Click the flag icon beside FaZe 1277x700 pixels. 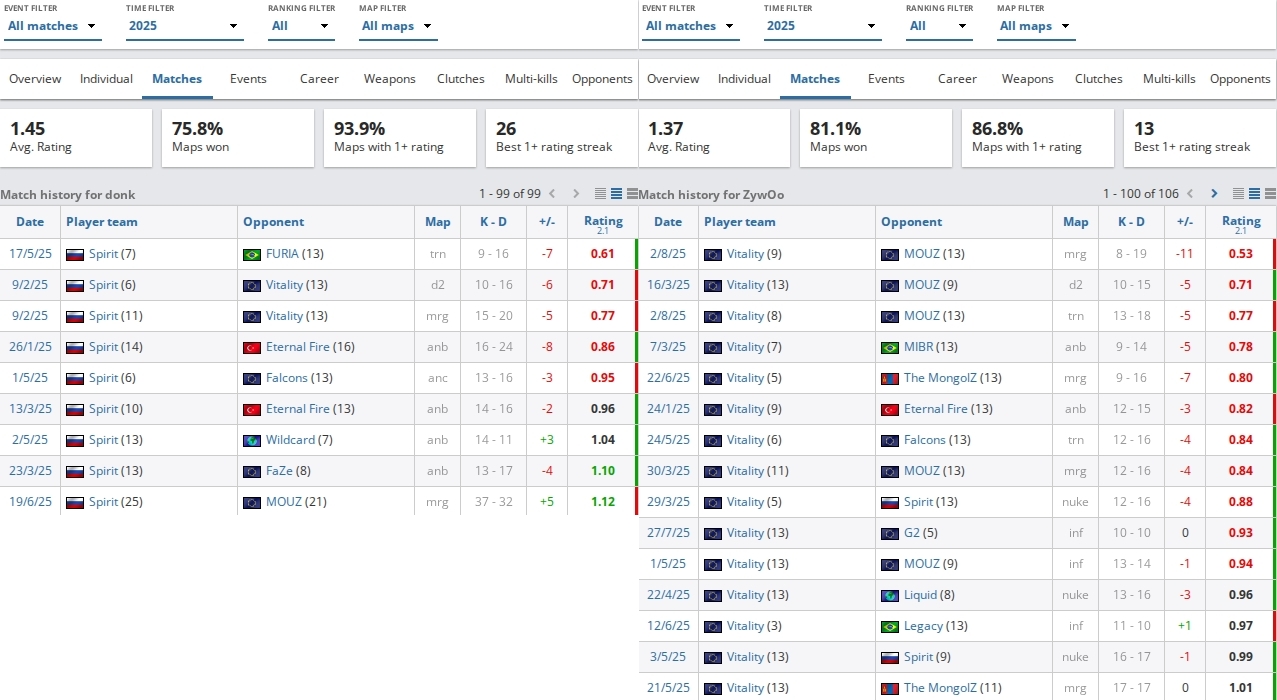coord(252,471)
